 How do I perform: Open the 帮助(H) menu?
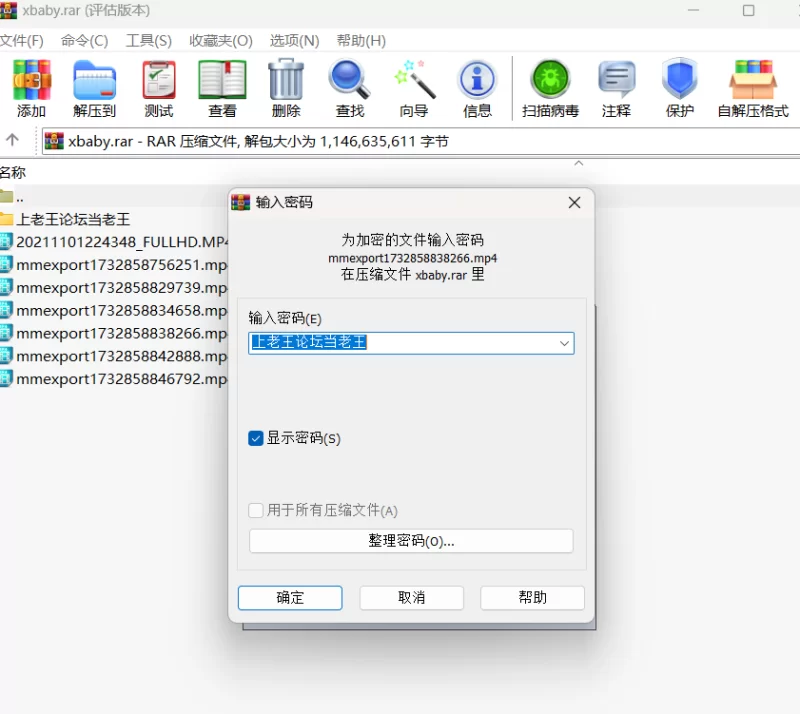click(x=361, y=40)
